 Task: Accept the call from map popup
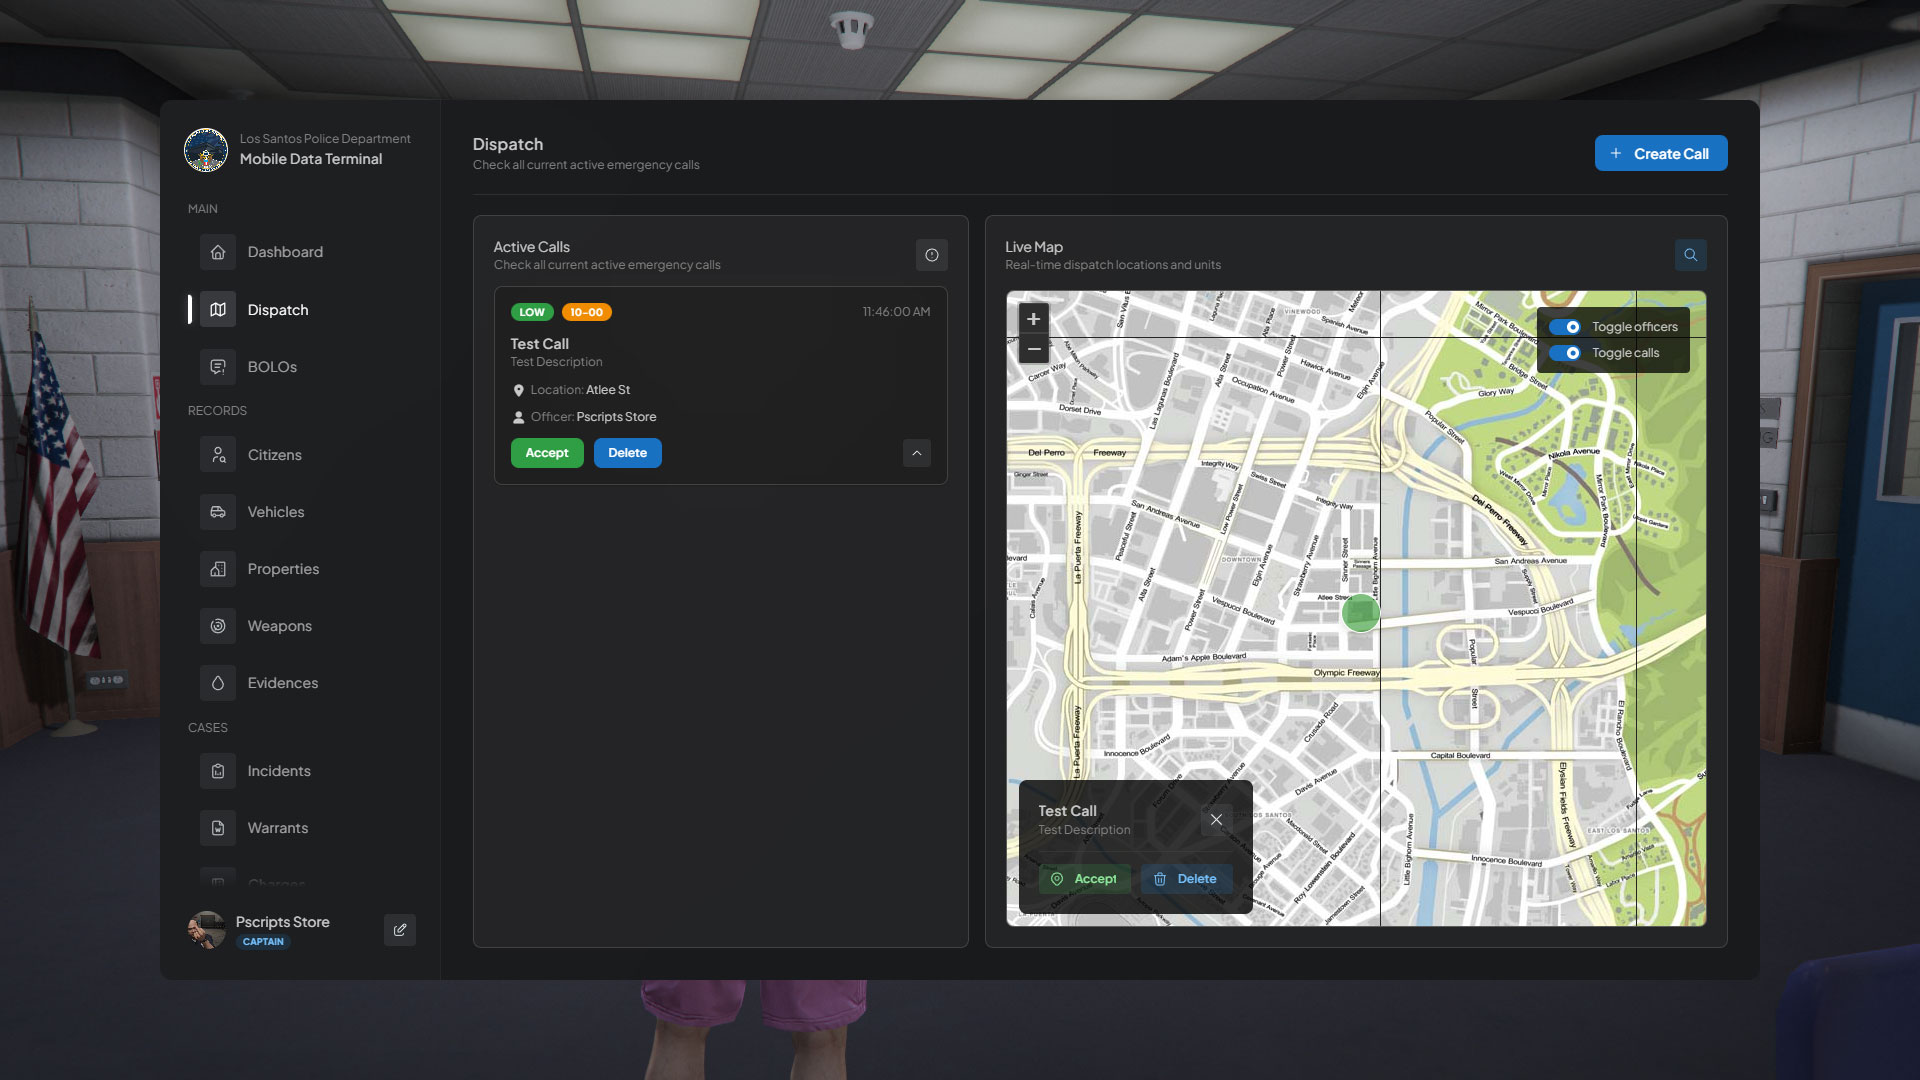pyautogui.click(x=1085, y=879)
